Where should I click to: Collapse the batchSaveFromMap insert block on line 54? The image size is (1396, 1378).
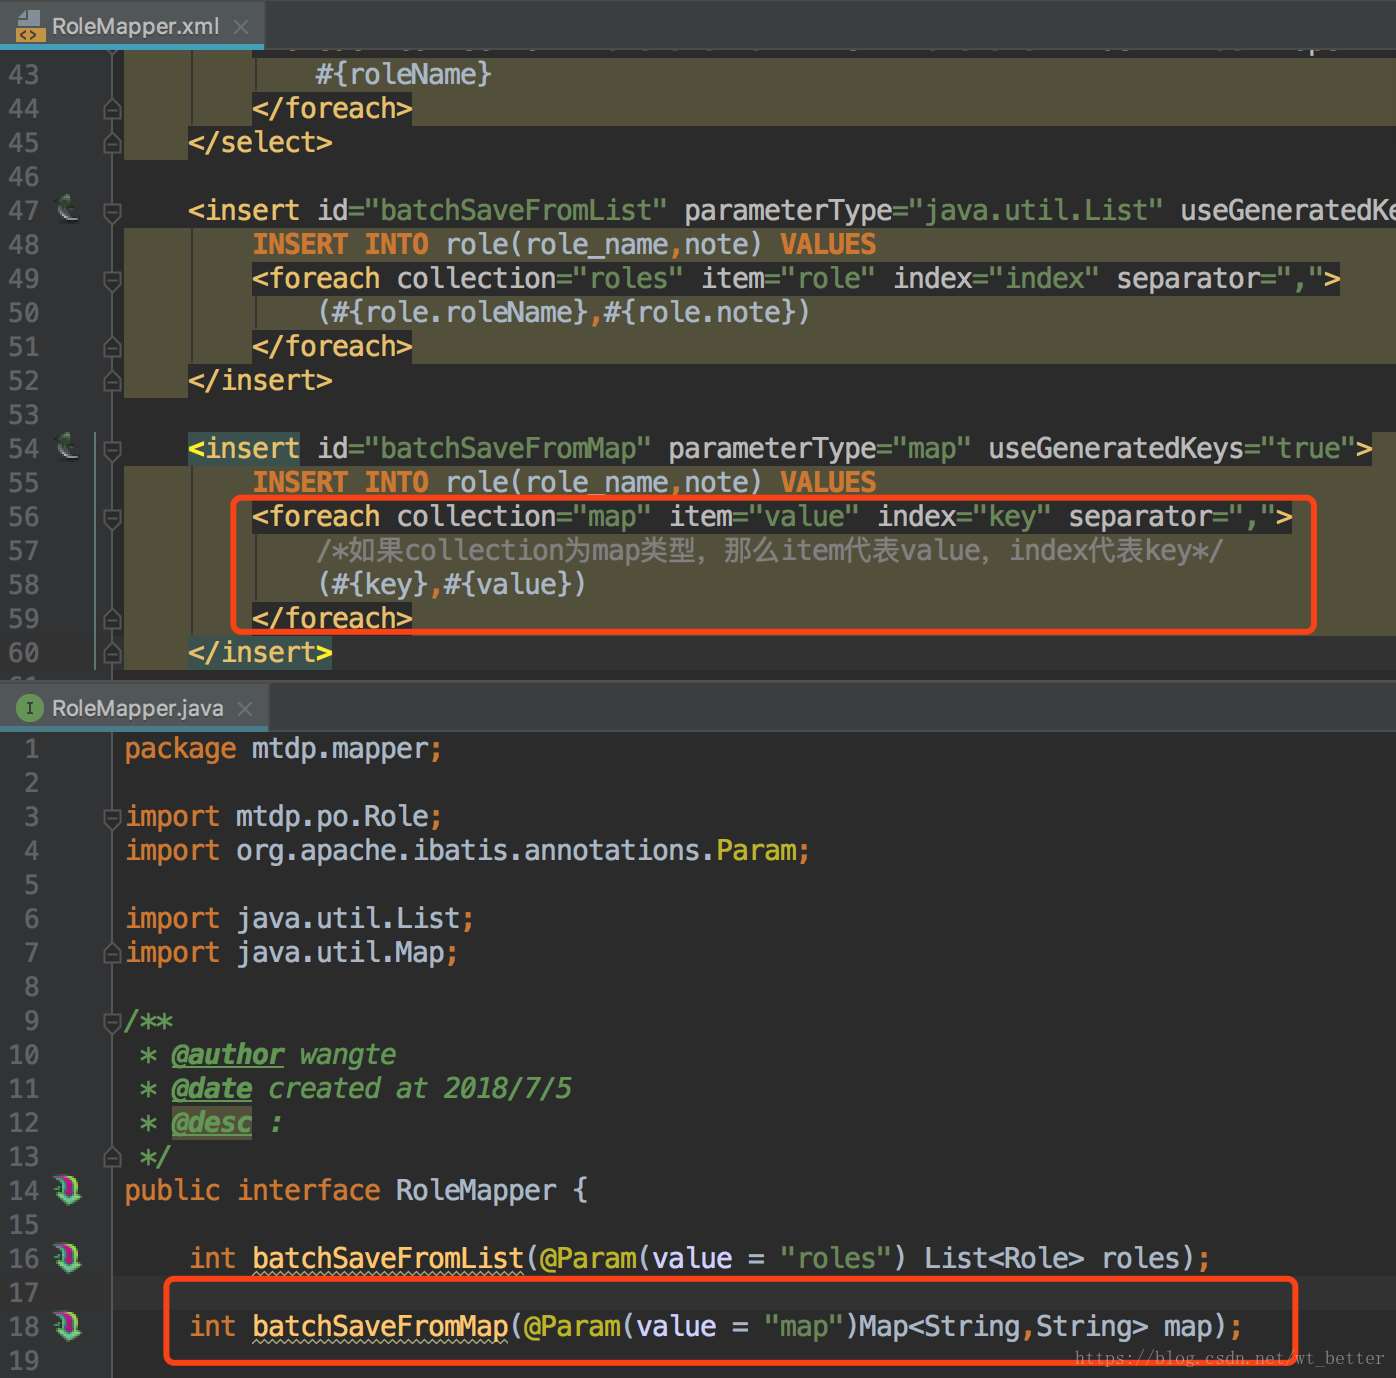tap(112, 449)
